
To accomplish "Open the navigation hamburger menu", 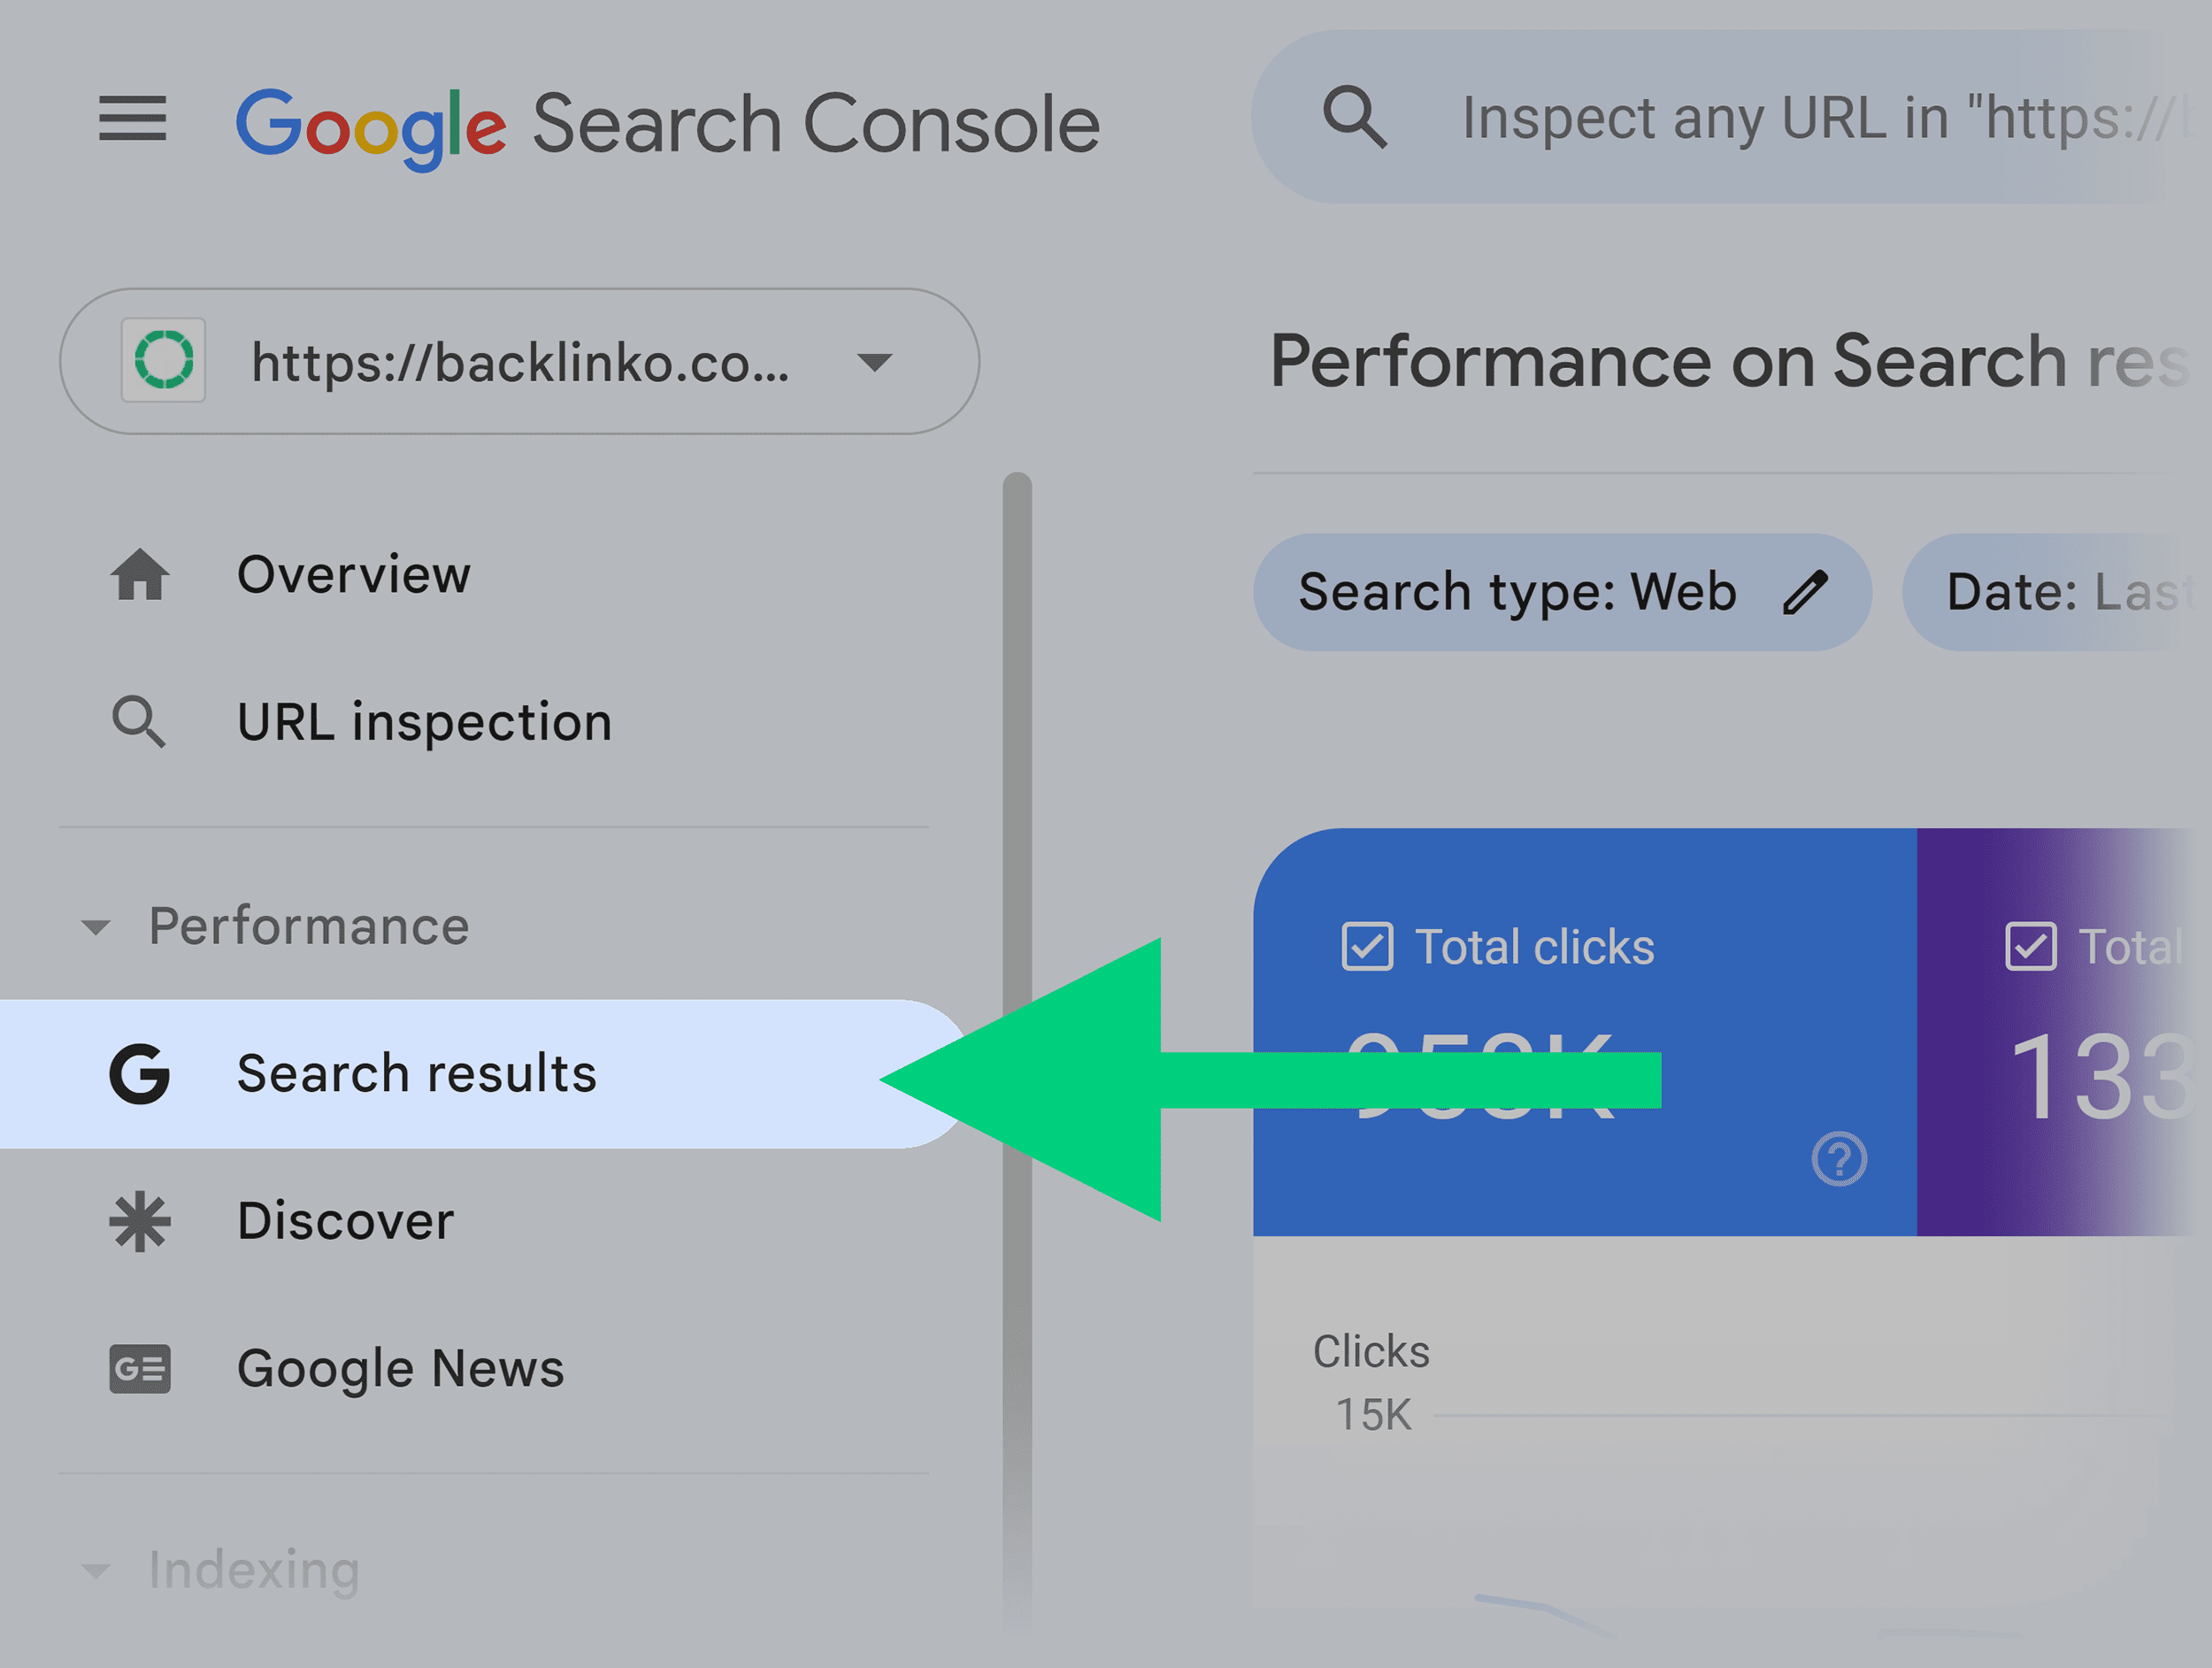I will tap(131, 118).
